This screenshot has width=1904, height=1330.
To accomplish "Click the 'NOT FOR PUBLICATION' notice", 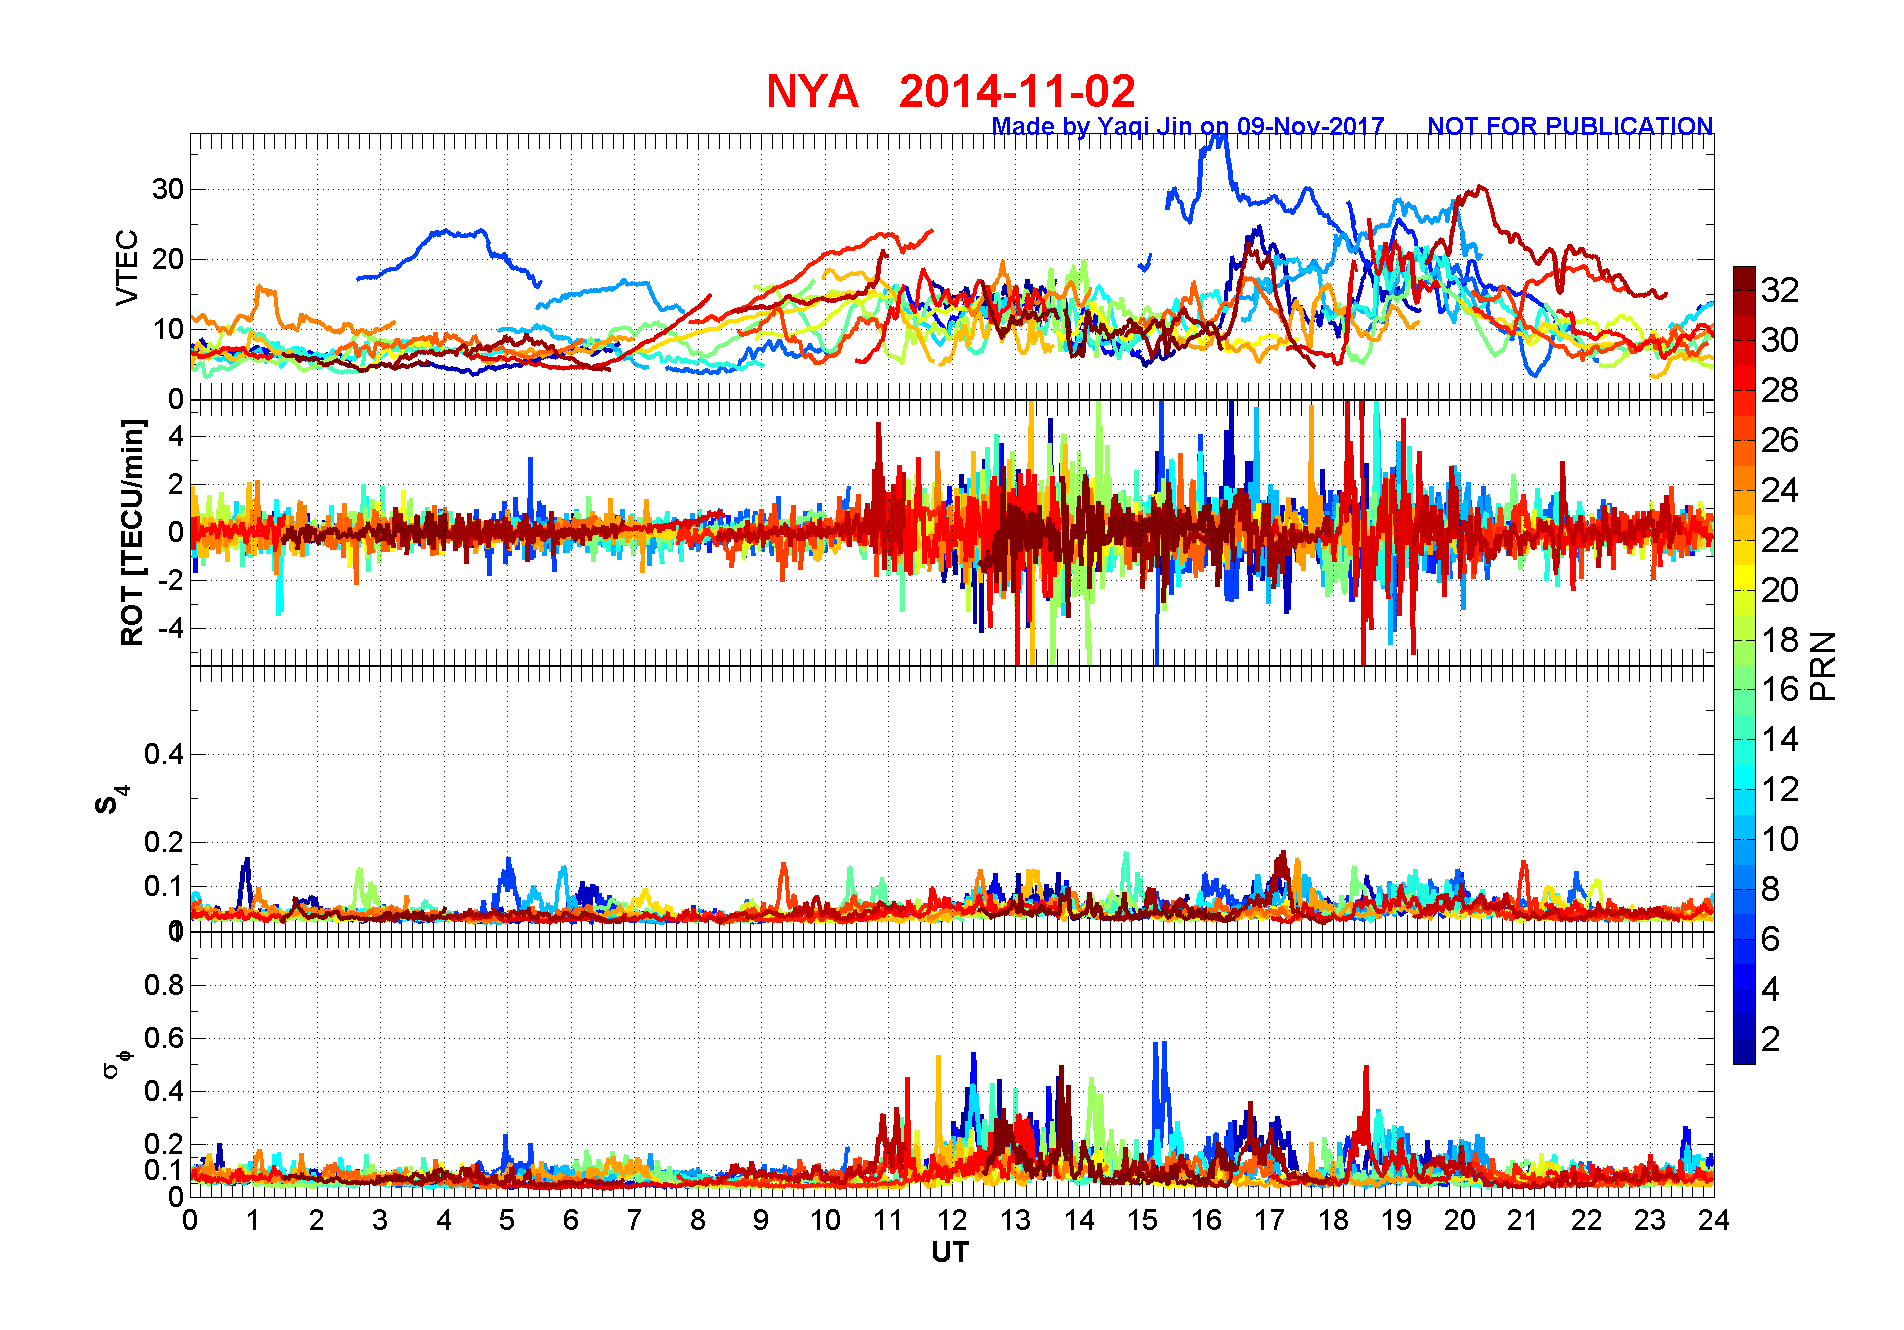I will click(x=1570, y=126).
